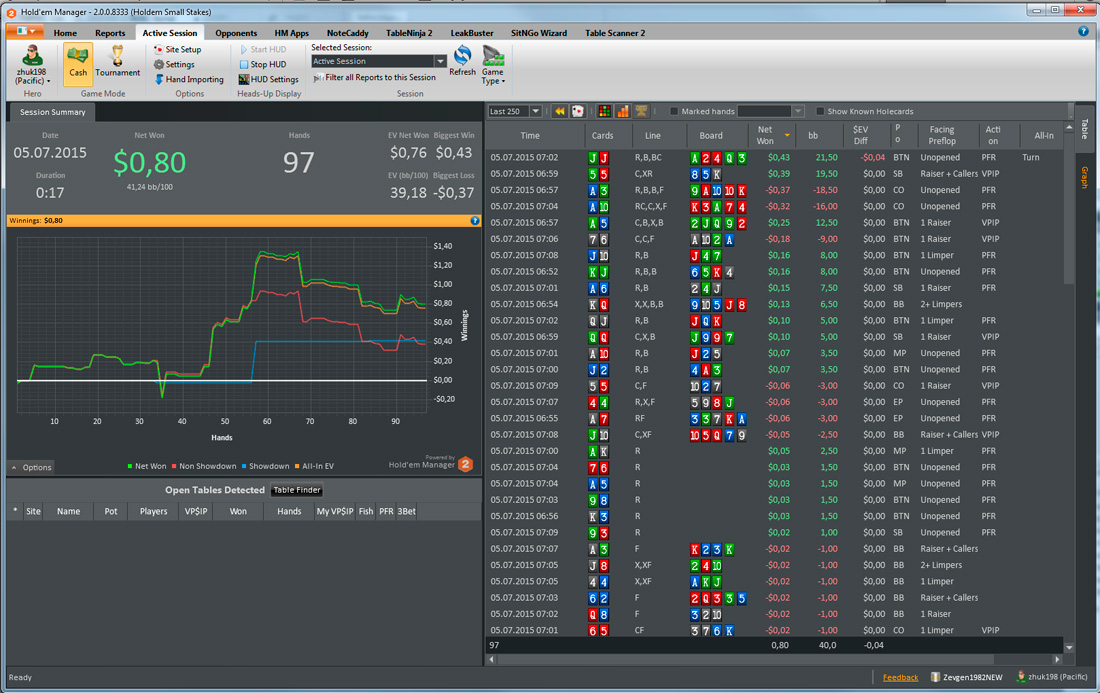This screenshot has height=693, width=1100.
Task: Click the hands list horizontal scrollbar
Action: 746,659
